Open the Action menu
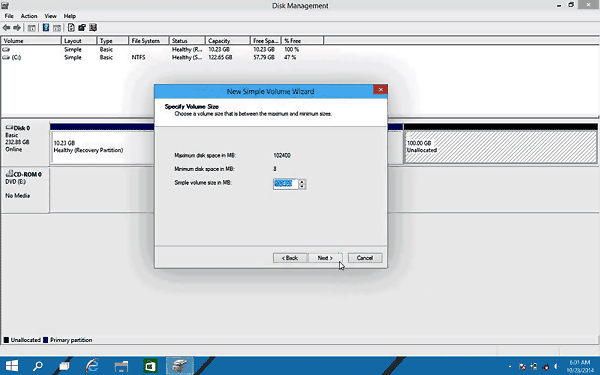600x375 pixels. 29,16
